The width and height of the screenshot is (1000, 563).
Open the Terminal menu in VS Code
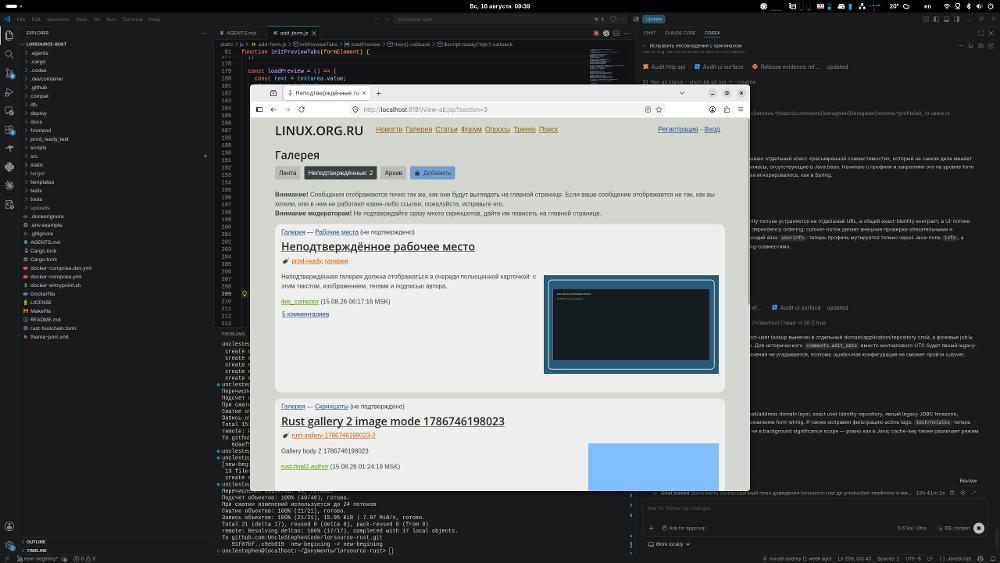tap(132, 19)
